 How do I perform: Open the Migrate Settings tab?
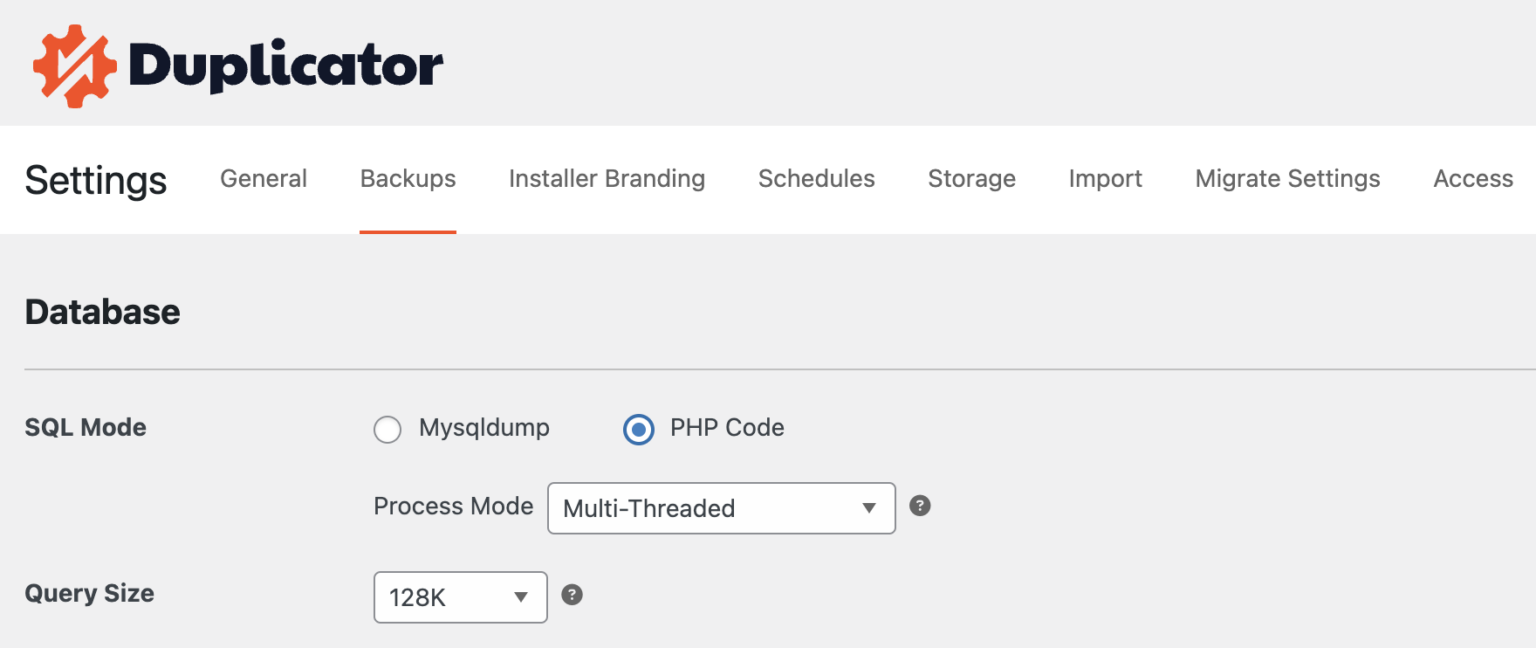point(1287,179)
